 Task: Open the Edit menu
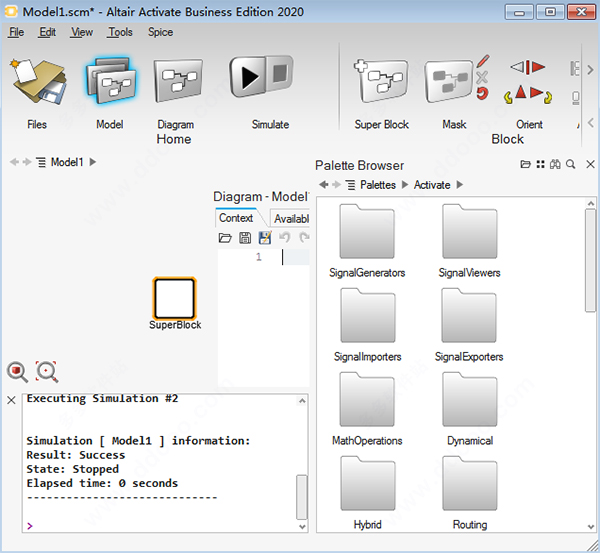[47, 32]
